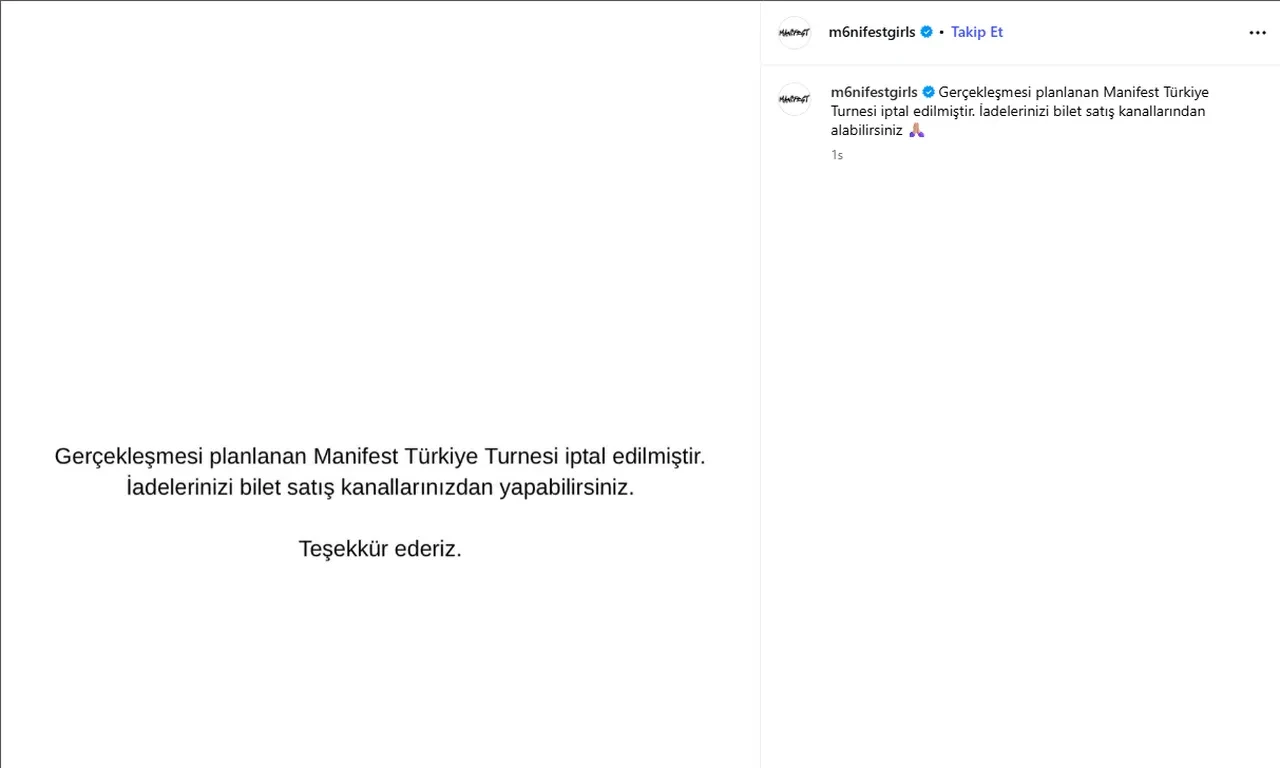Viewport: 1280px width, 768px height.
Task: Click the Manifest avatar beside the caption
Action: 794,99
